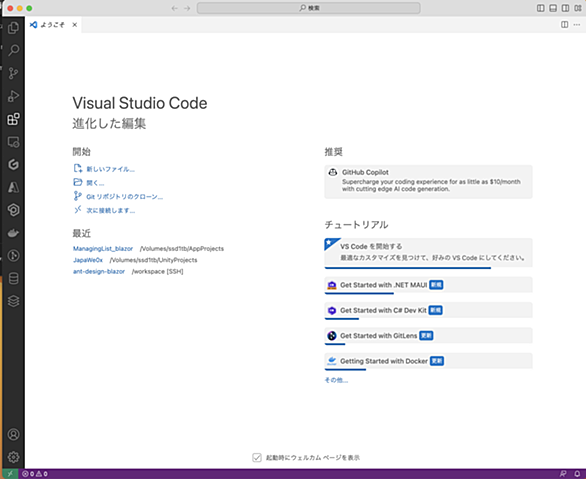Open the GitHub Copilot recommendation card
This screenshot has height=479, width=586.
(x=428, y=182)
